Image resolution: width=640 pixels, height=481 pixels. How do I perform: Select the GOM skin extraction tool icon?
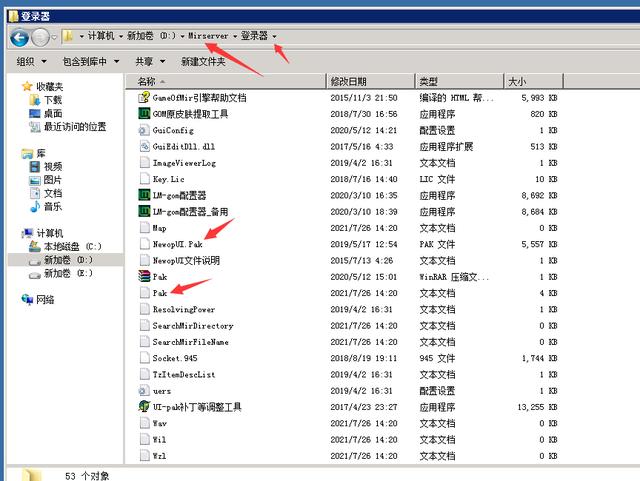[x=144, y=114]
